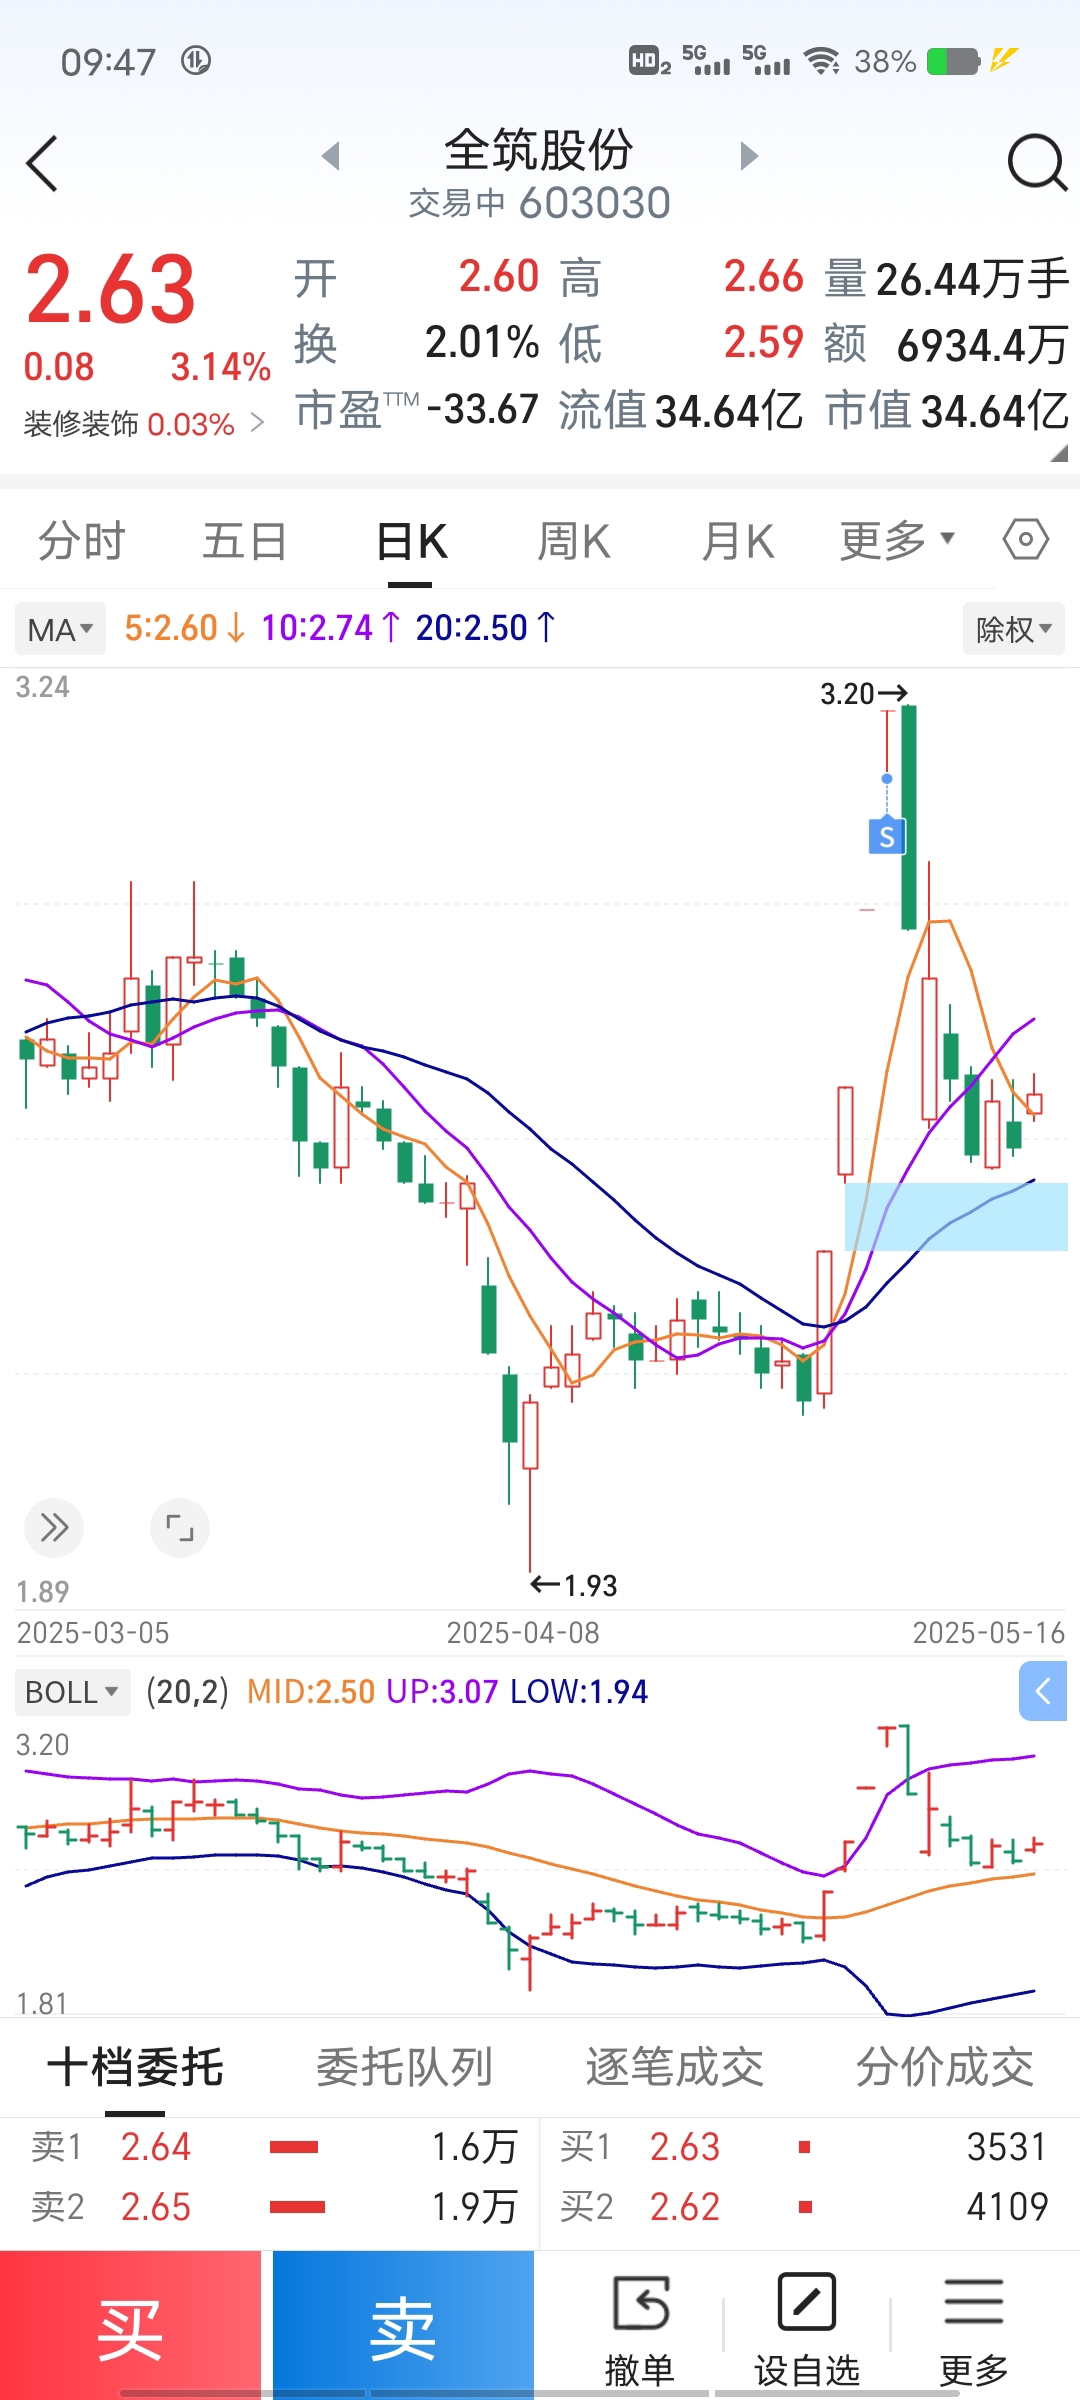Expand chart with double-arrow icon

coord(53,1528)
